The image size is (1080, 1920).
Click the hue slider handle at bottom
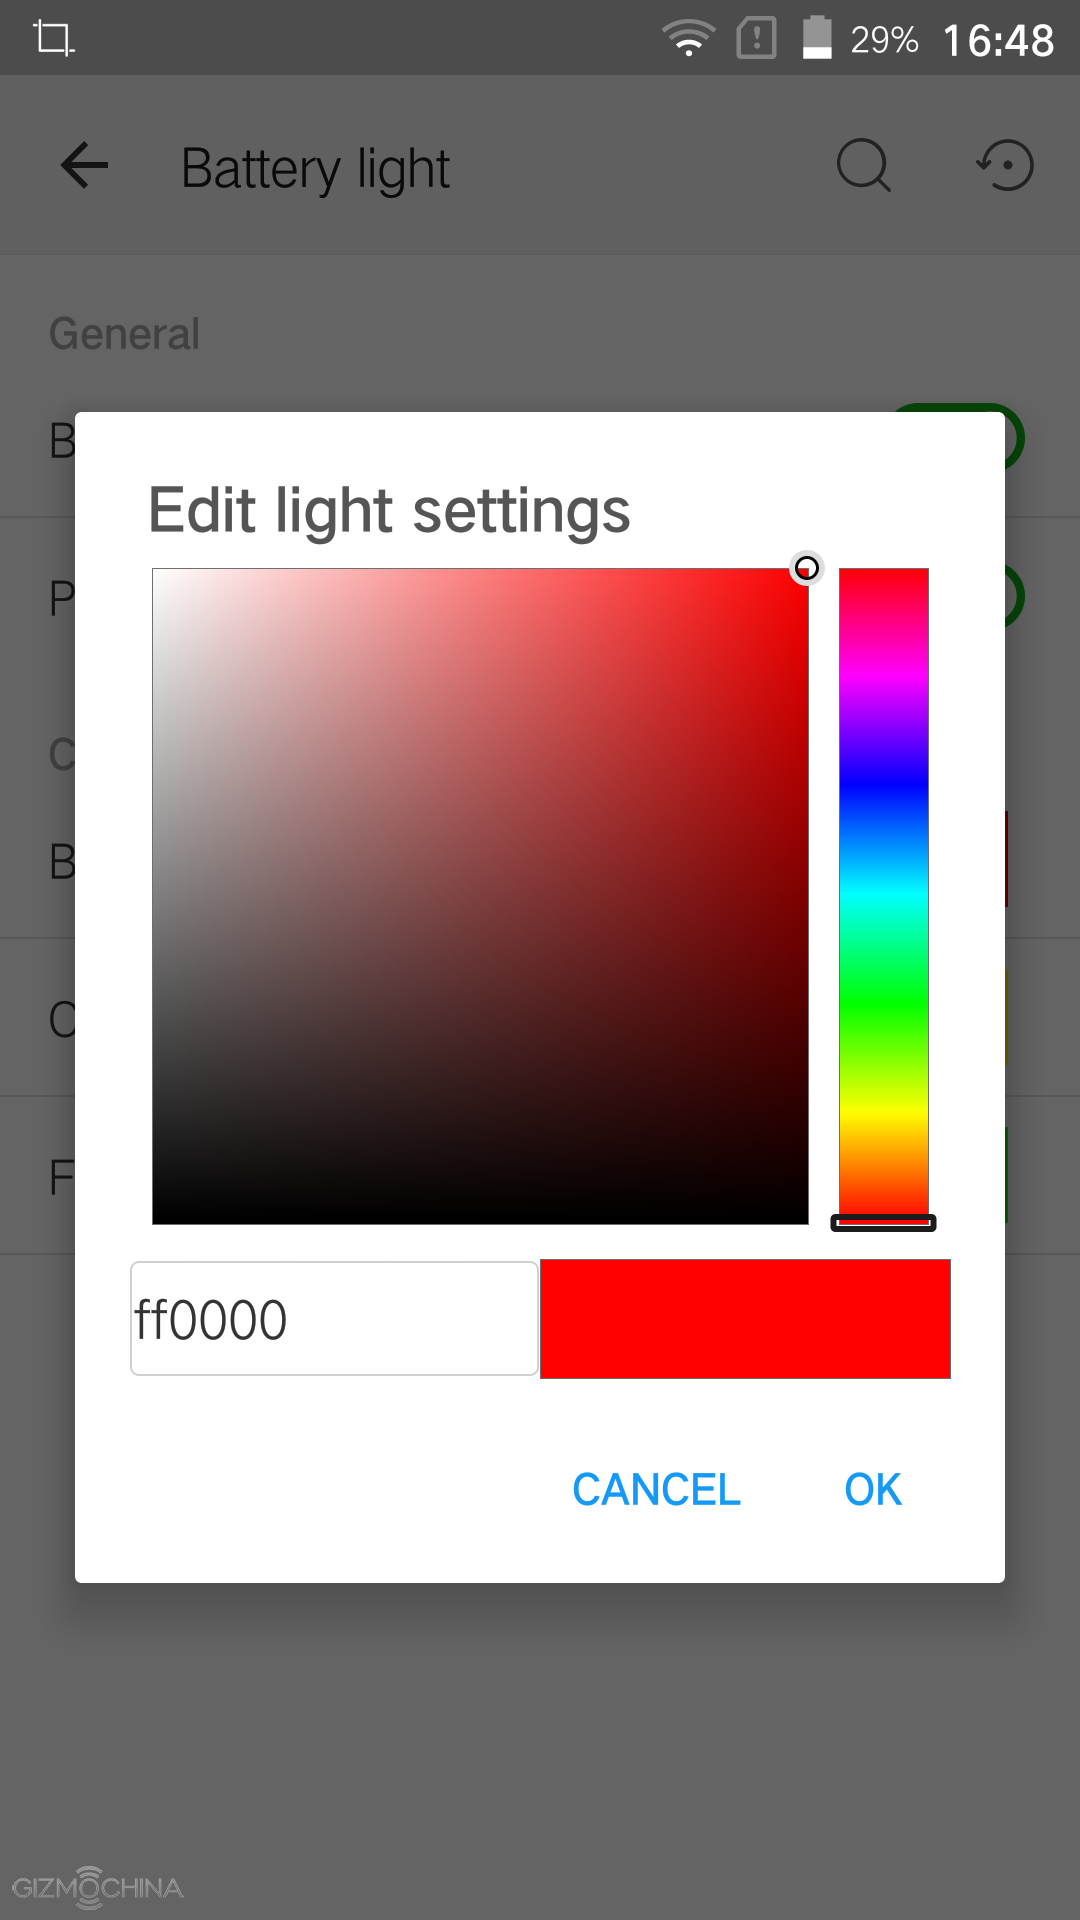(x=883, y=1222)
